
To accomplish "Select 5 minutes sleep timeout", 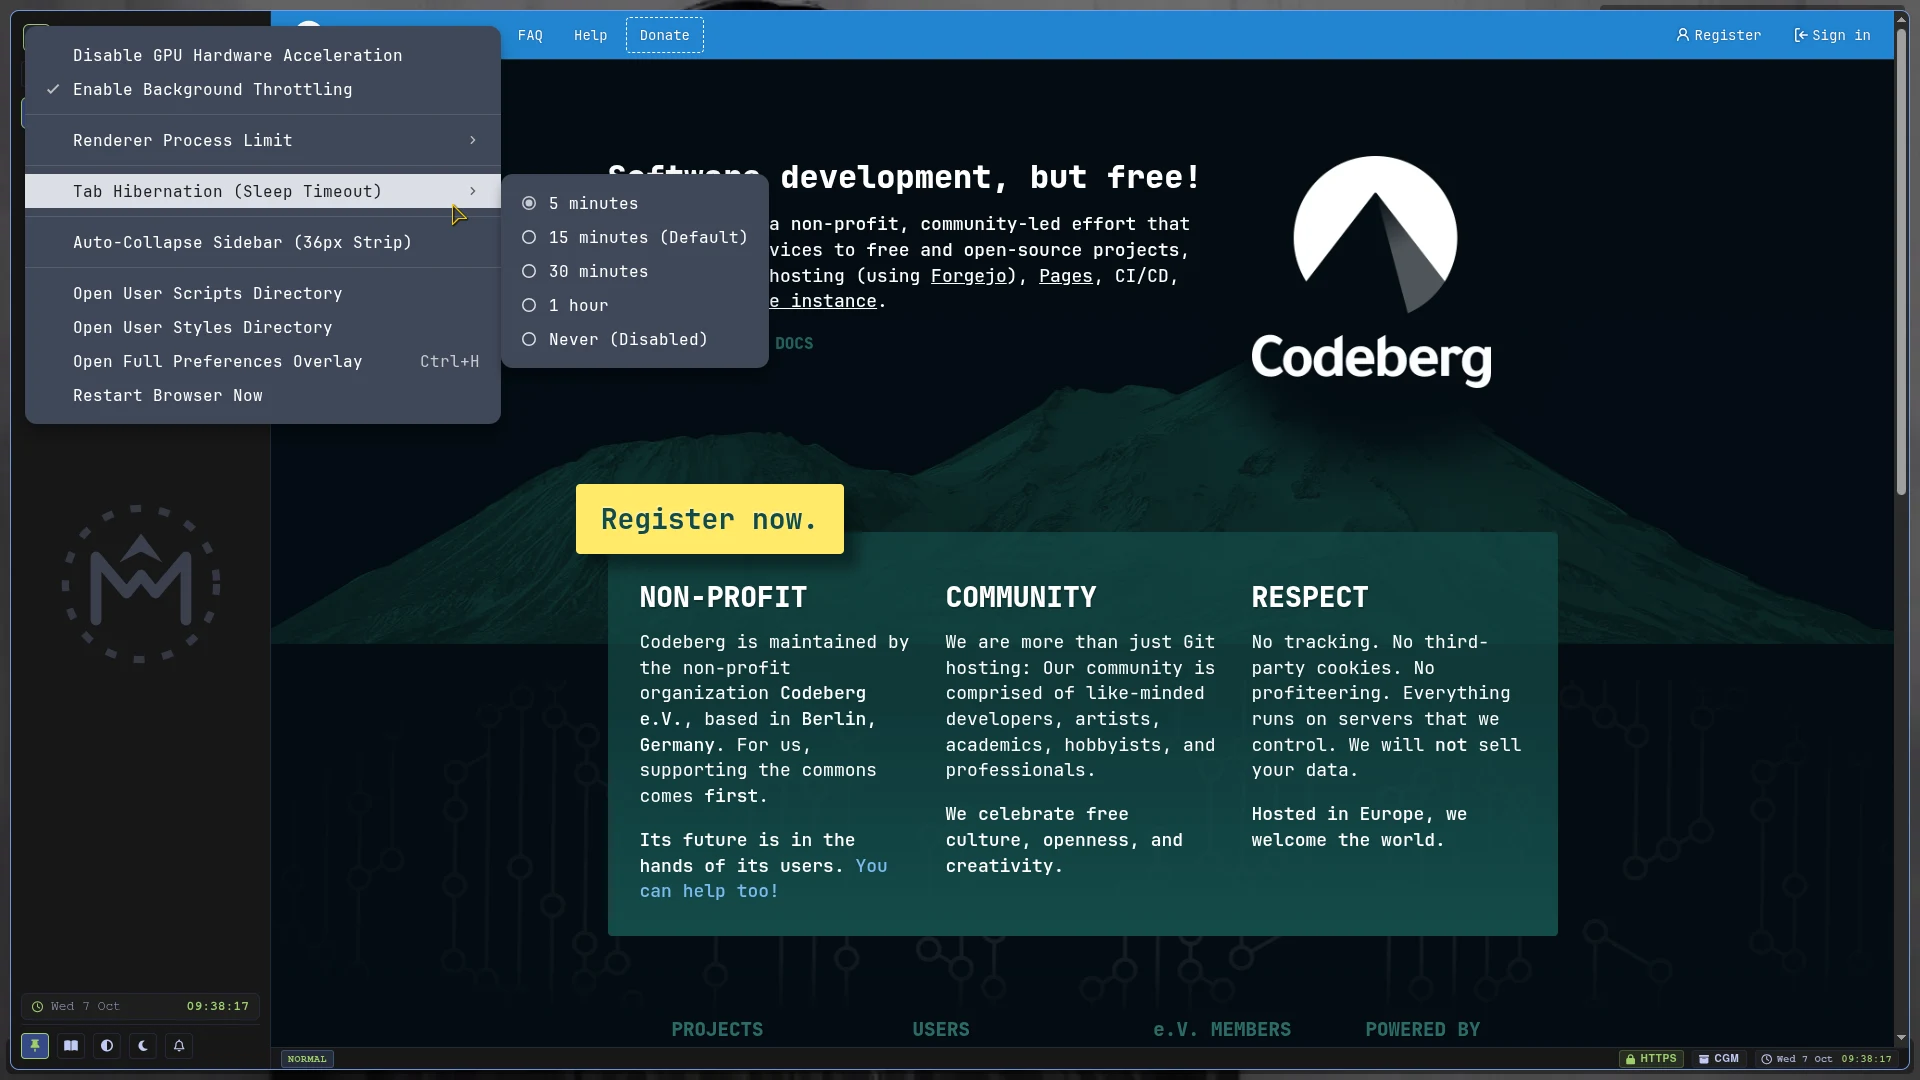I will point(635,203).
